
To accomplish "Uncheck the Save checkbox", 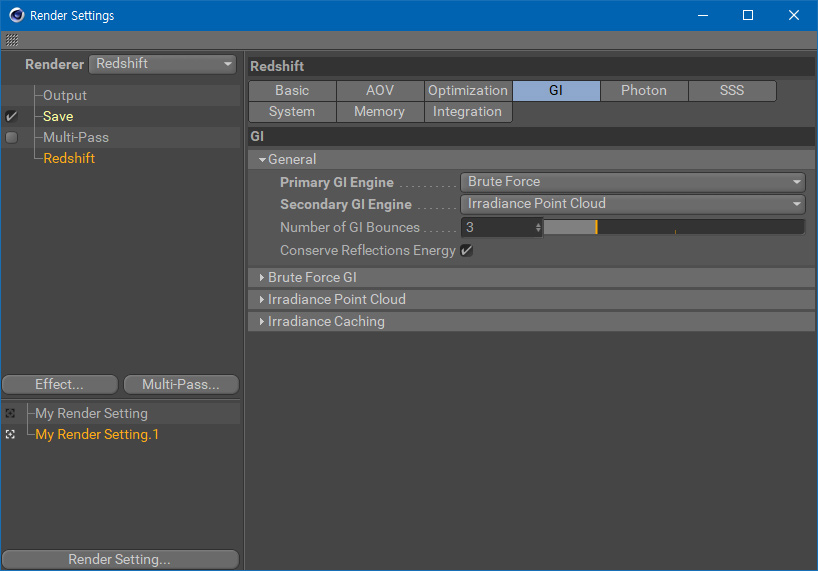I will pos(11,116).
